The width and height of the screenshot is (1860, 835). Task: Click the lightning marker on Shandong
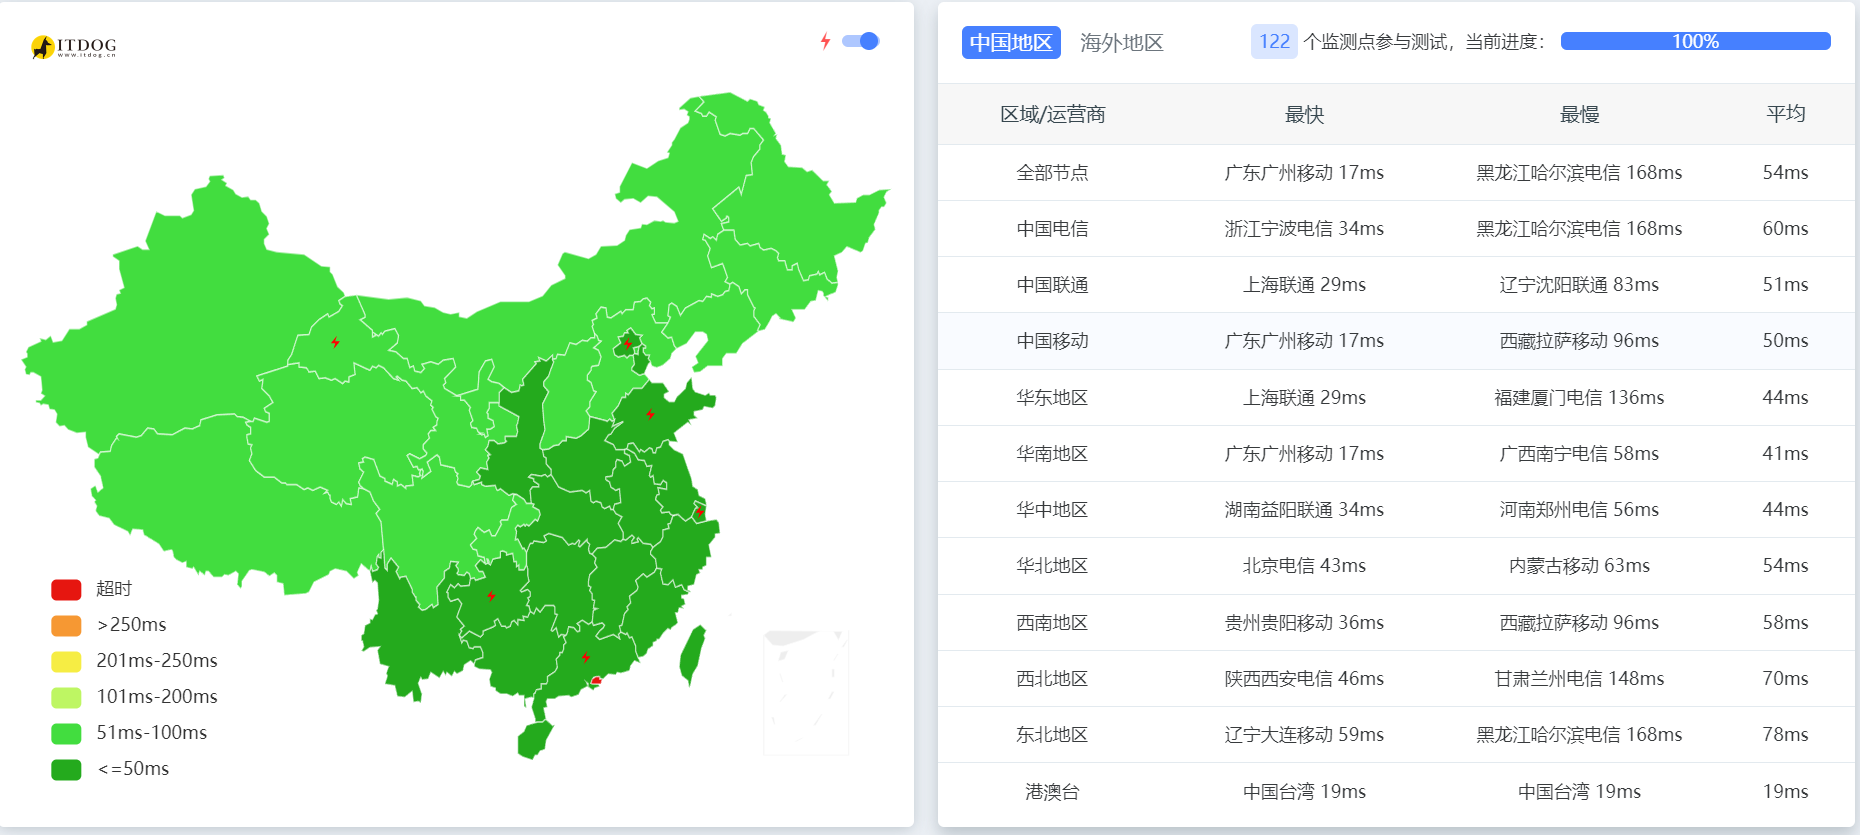[650, 414]
